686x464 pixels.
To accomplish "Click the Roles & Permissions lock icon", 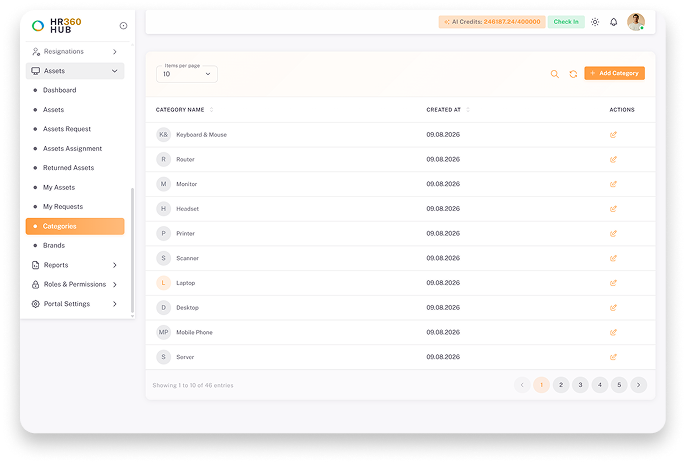I will (x=35, y=284).
